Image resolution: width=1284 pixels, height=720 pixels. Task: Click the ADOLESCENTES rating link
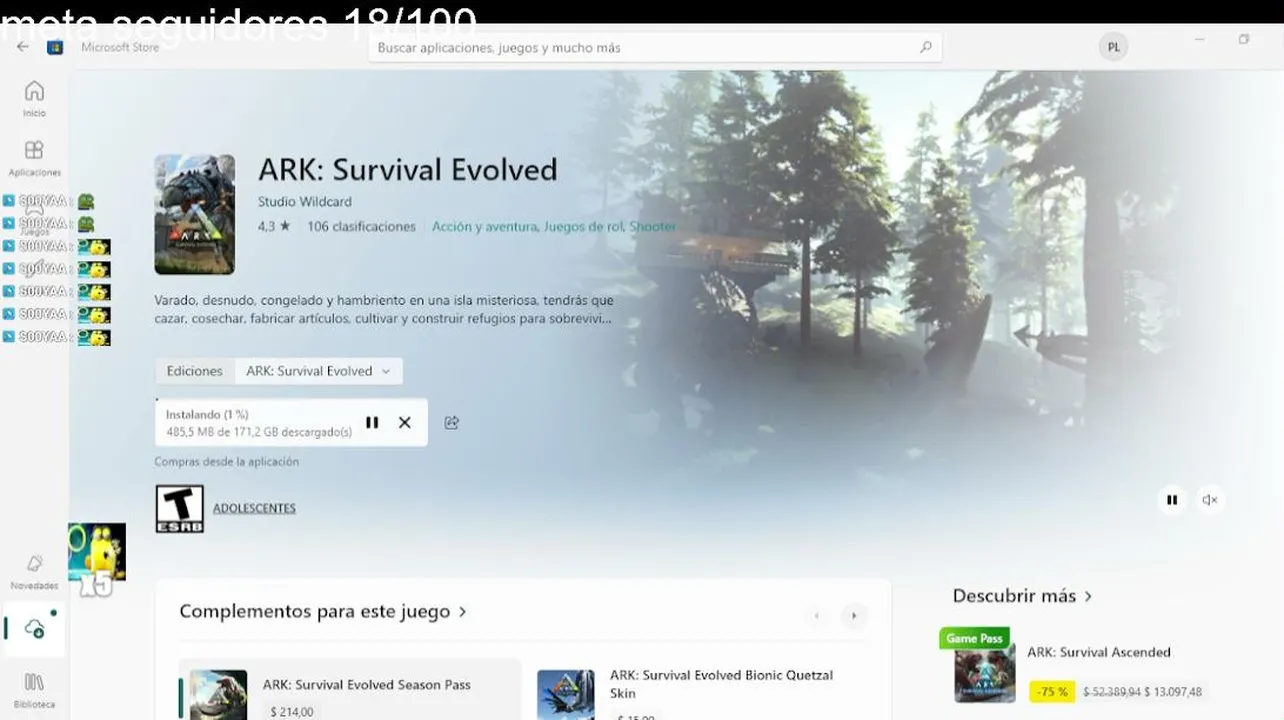coord(254,508)
